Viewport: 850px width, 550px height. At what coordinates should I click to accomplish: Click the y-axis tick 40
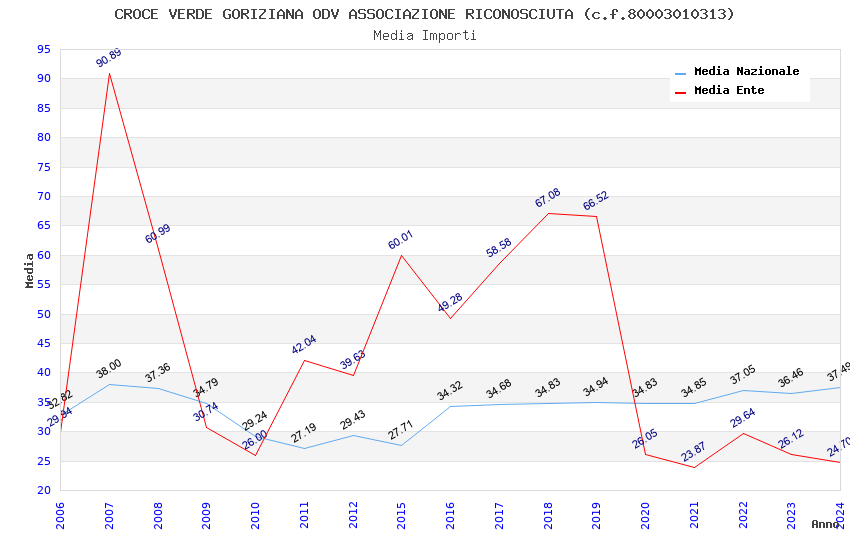(44, 373)
